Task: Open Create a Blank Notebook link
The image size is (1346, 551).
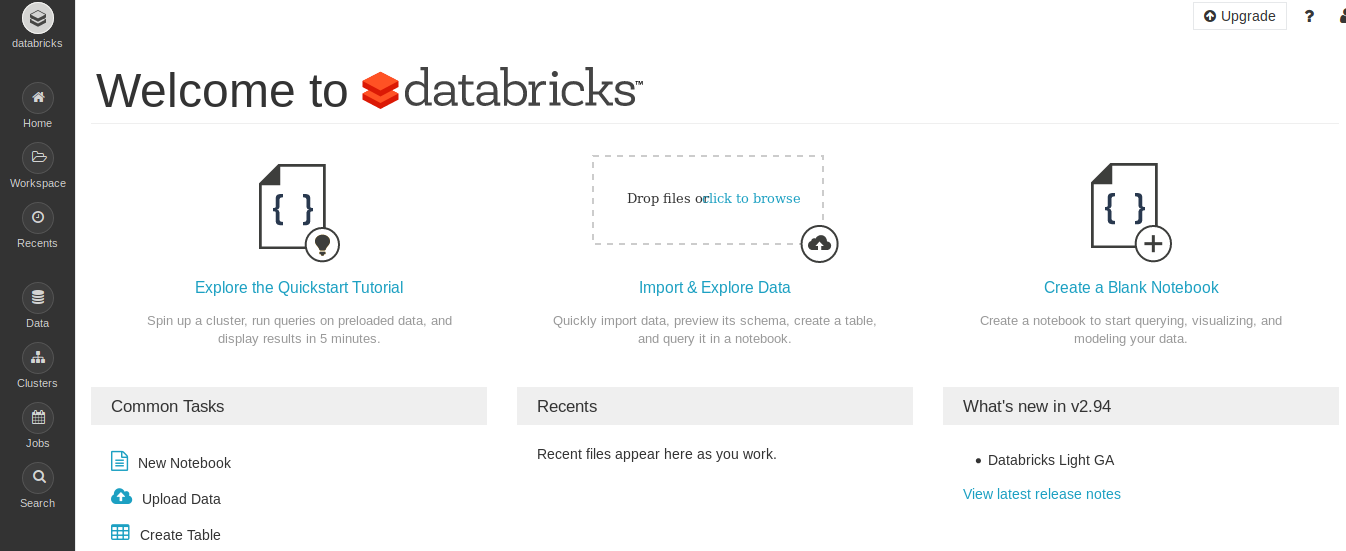Action: (1131, 288)
